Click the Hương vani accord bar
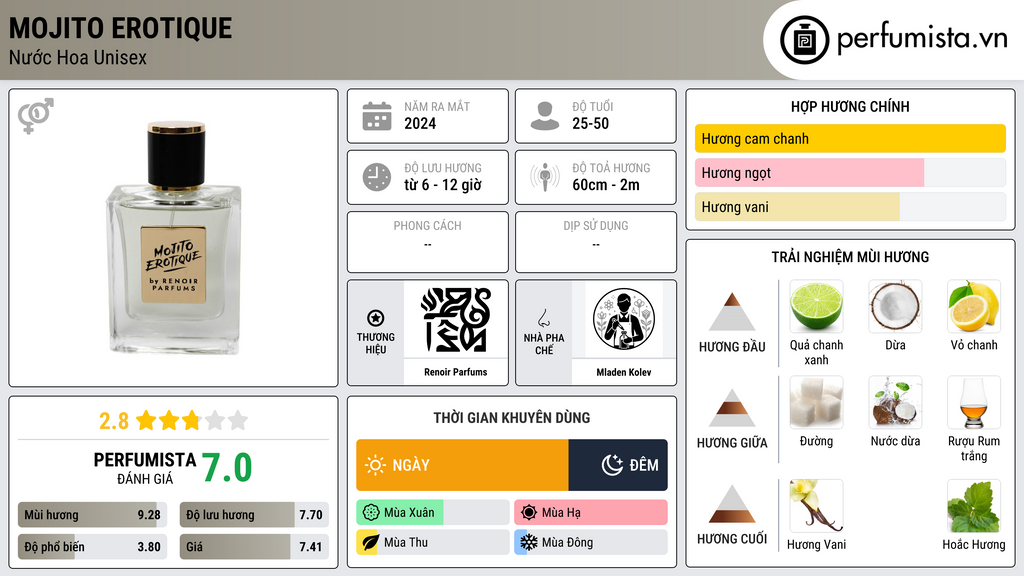The width and height of the screenshot is (1024, 576). pos(850,207)
